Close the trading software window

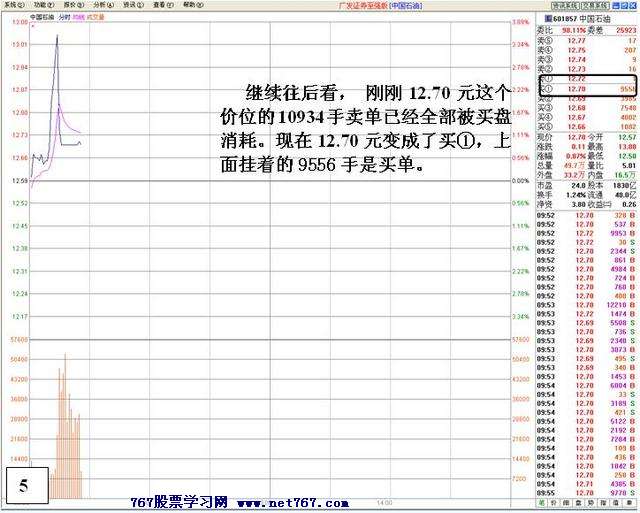pos(633,6)
